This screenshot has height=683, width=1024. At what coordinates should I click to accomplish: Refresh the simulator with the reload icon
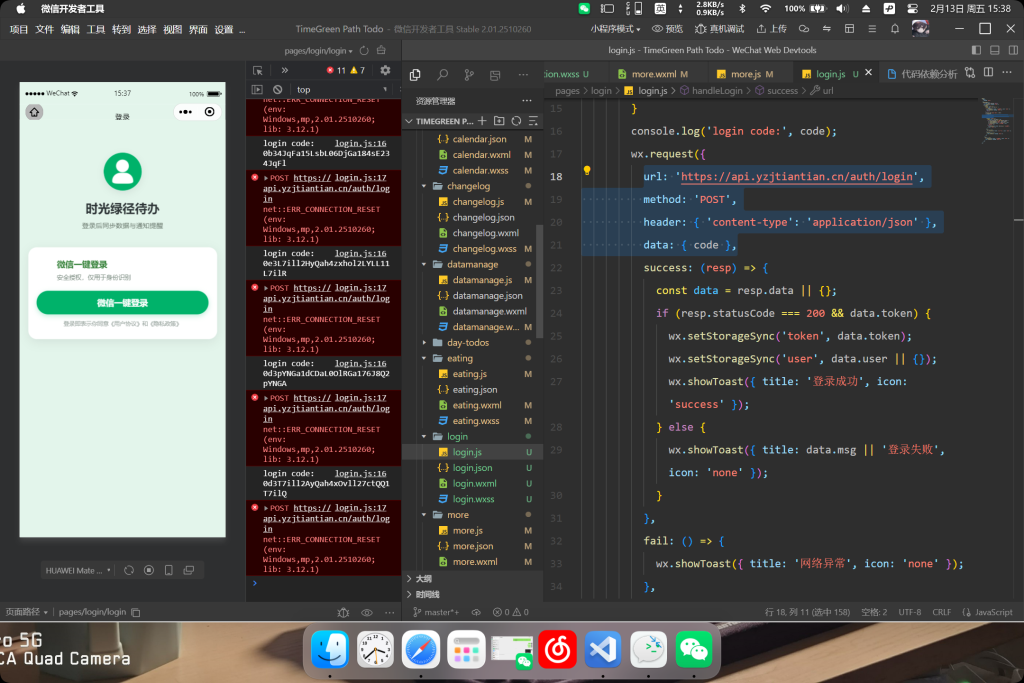(x=365, y=50)
